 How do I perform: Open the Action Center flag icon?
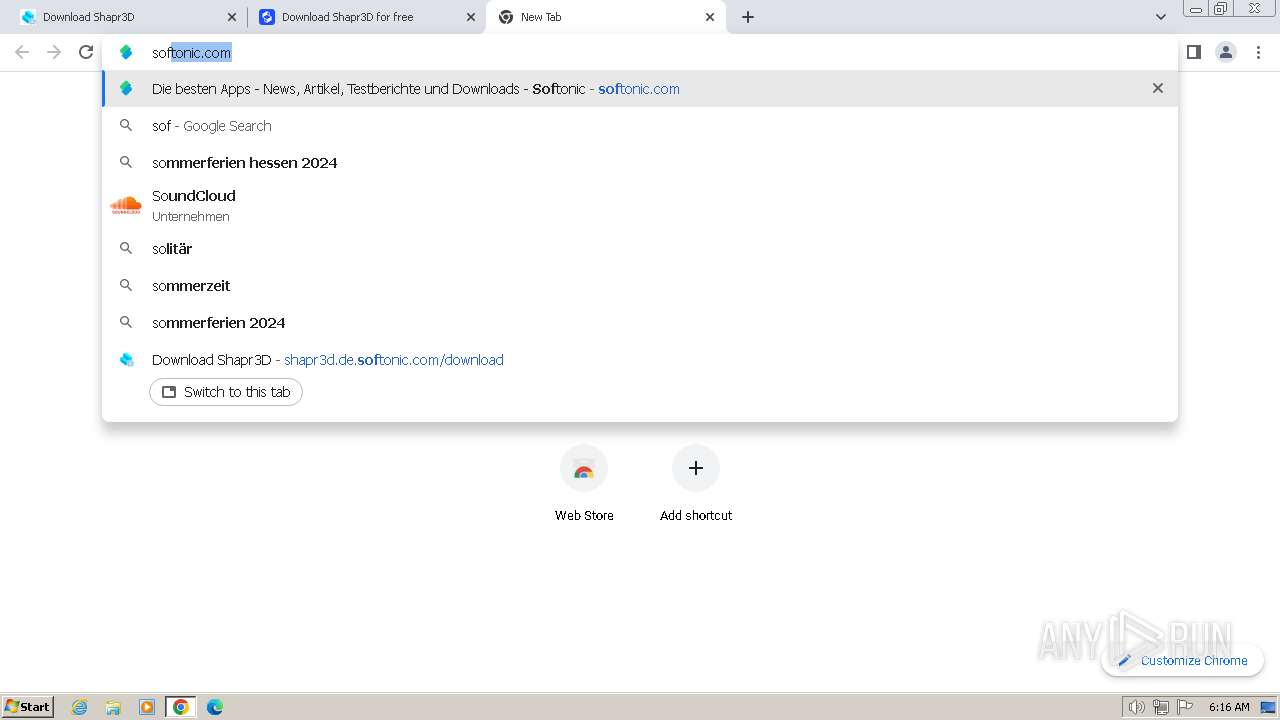point(1185,707)
